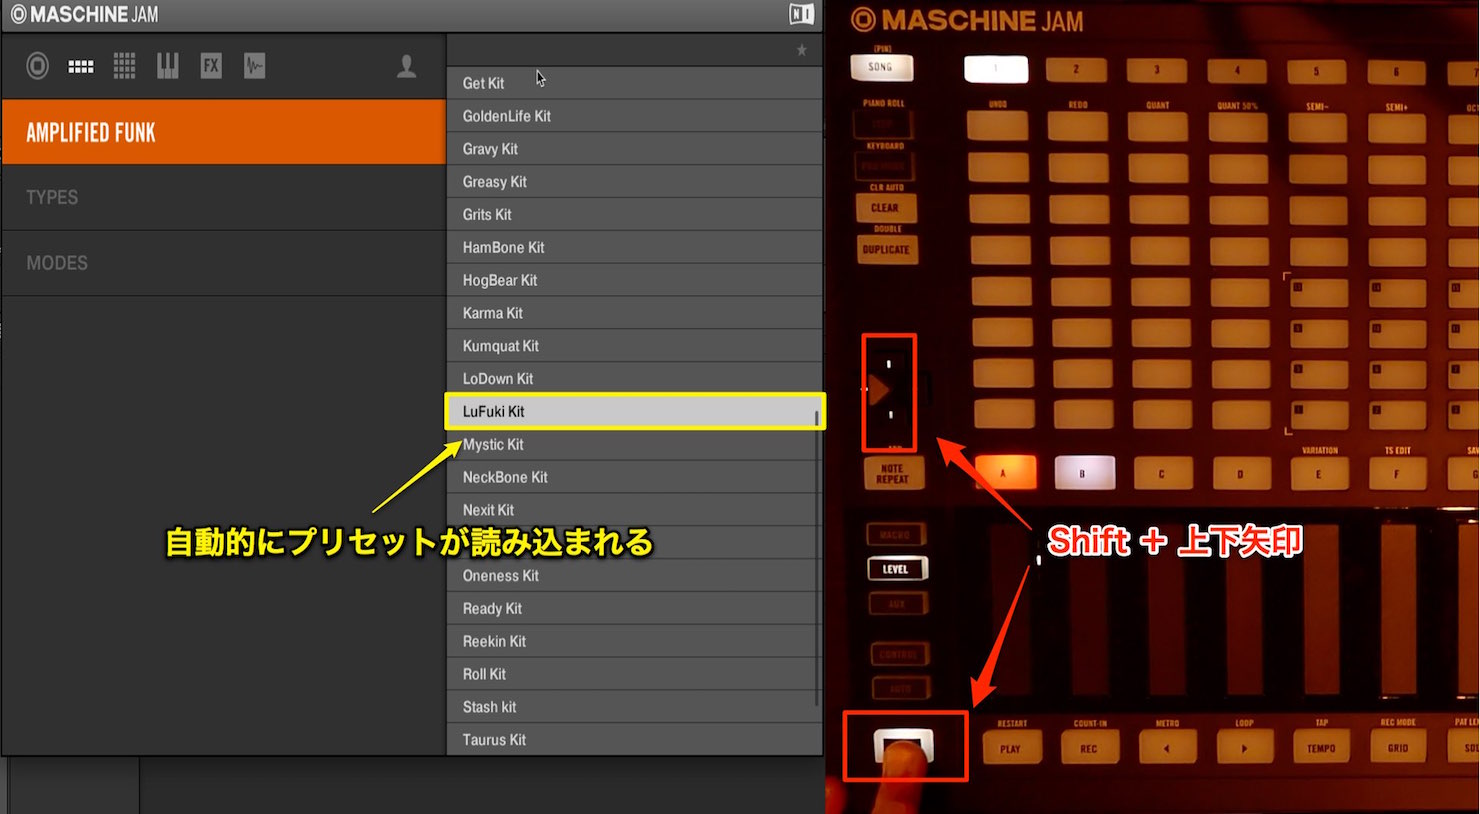Click the lit scene 1 button
This screenshot has width=1480, height=814.
pos(996,69)
